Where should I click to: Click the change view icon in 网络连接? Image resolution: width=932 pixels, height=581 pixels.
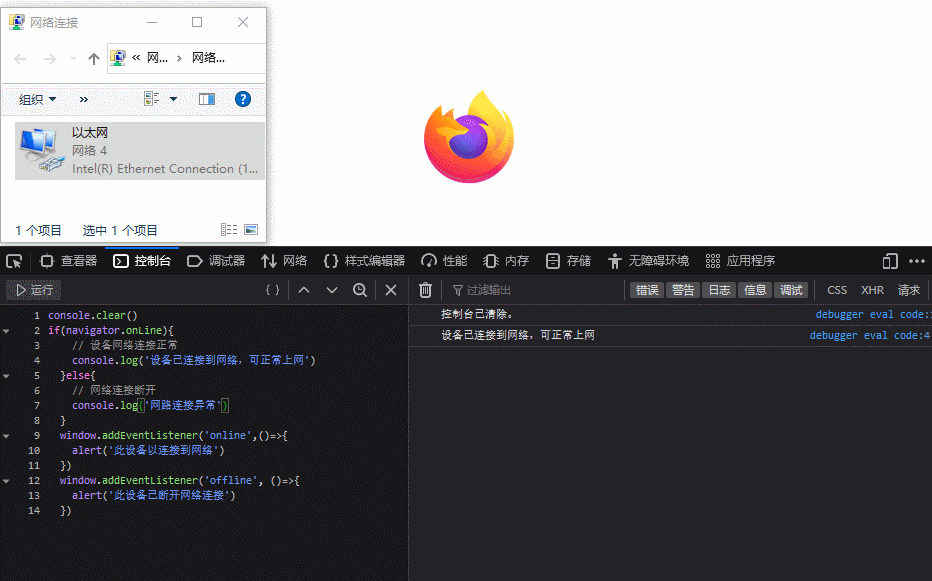click(x=152, y=99)
